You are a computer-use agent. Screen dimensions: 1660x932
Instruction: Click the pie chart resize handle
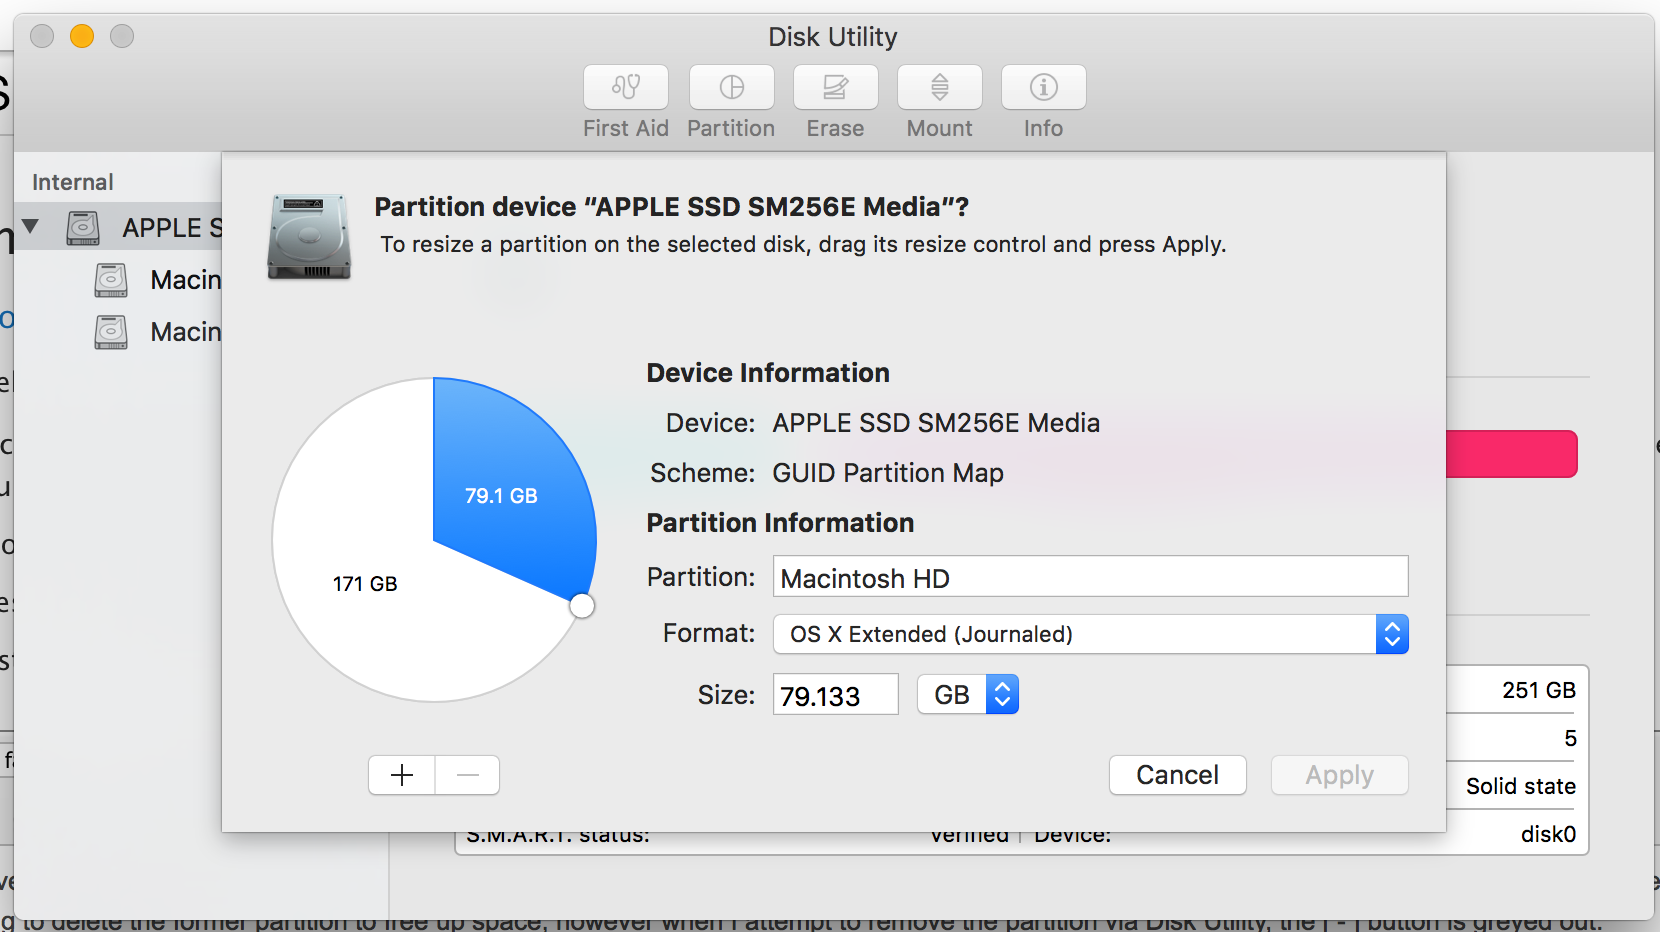582,606
